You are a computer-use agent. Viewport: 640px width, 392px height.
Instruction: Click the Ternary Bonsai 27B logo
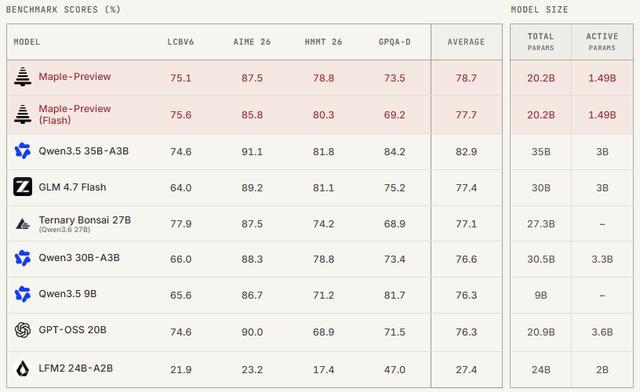(22, 224)
